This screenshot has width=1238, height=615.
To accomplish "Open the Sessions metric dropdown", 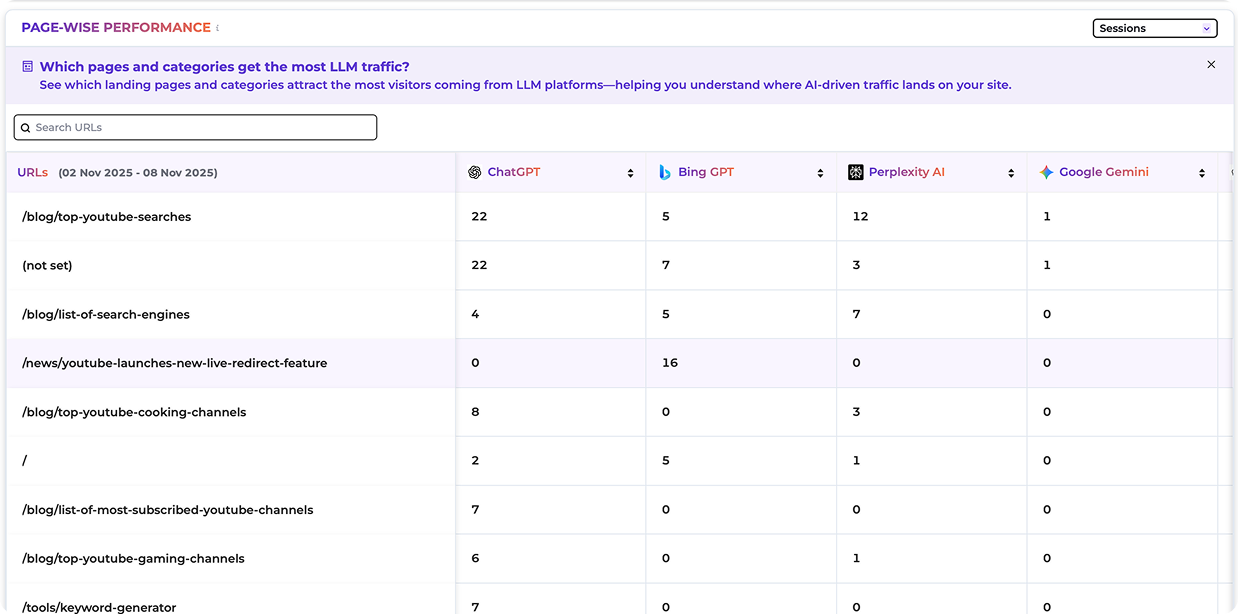I will click(1154, 28).
